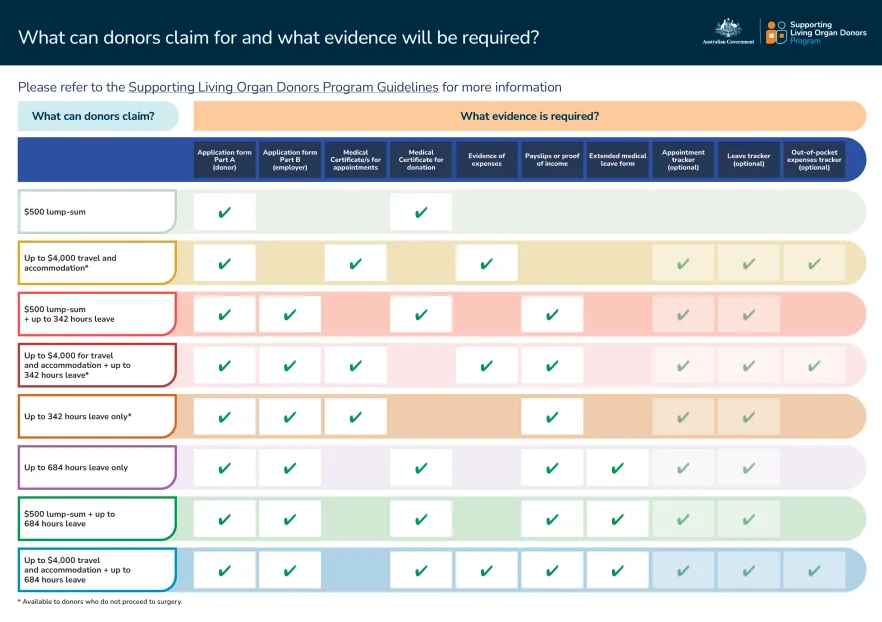This screenshot has height=622, width=882.
Task: Select the 'Up to 342 hours leave only*' row label
Action: 97,416
